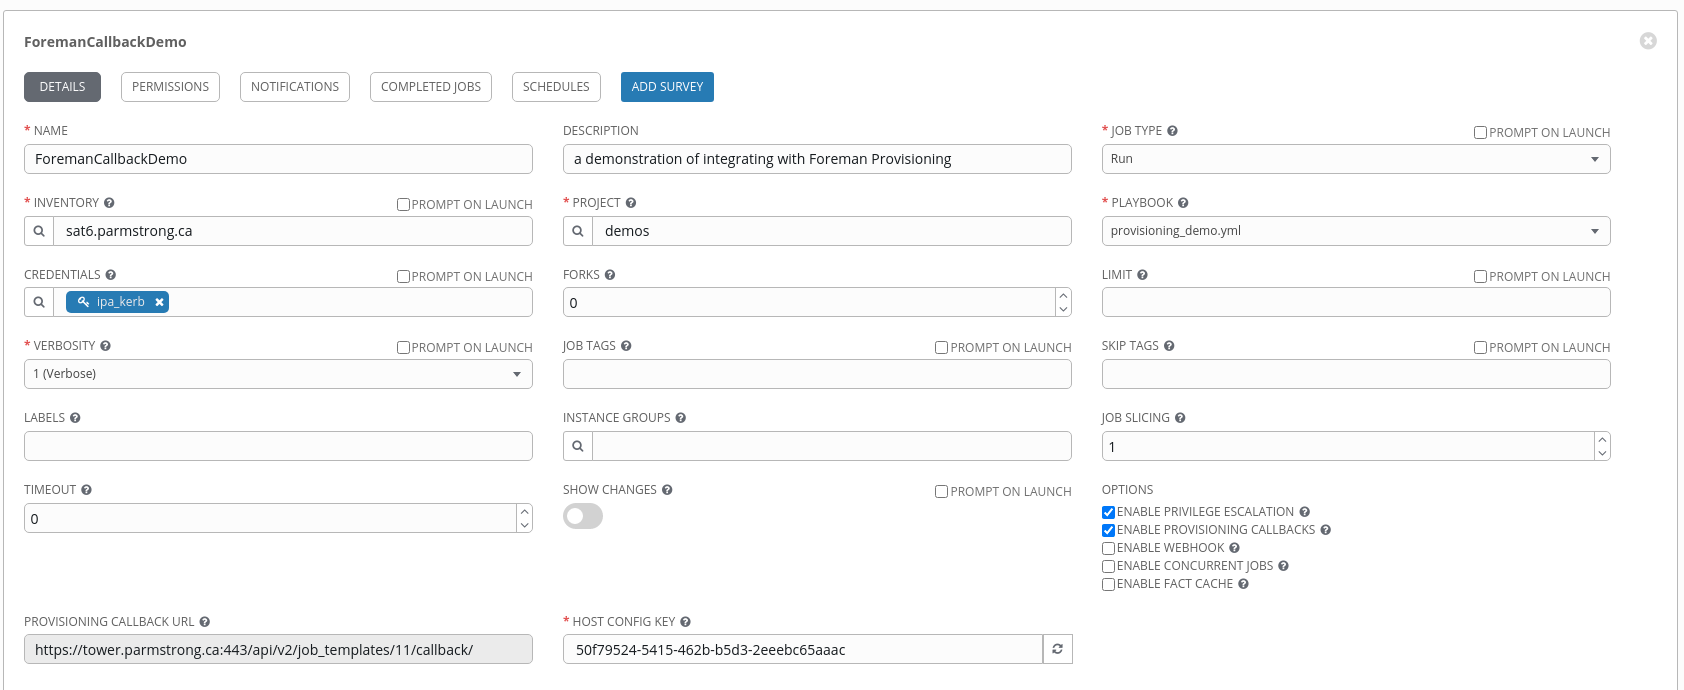Click the Project lookup search icon
Screen dimensions: 1684x690
pyautogui.click(x=578, y=231)
